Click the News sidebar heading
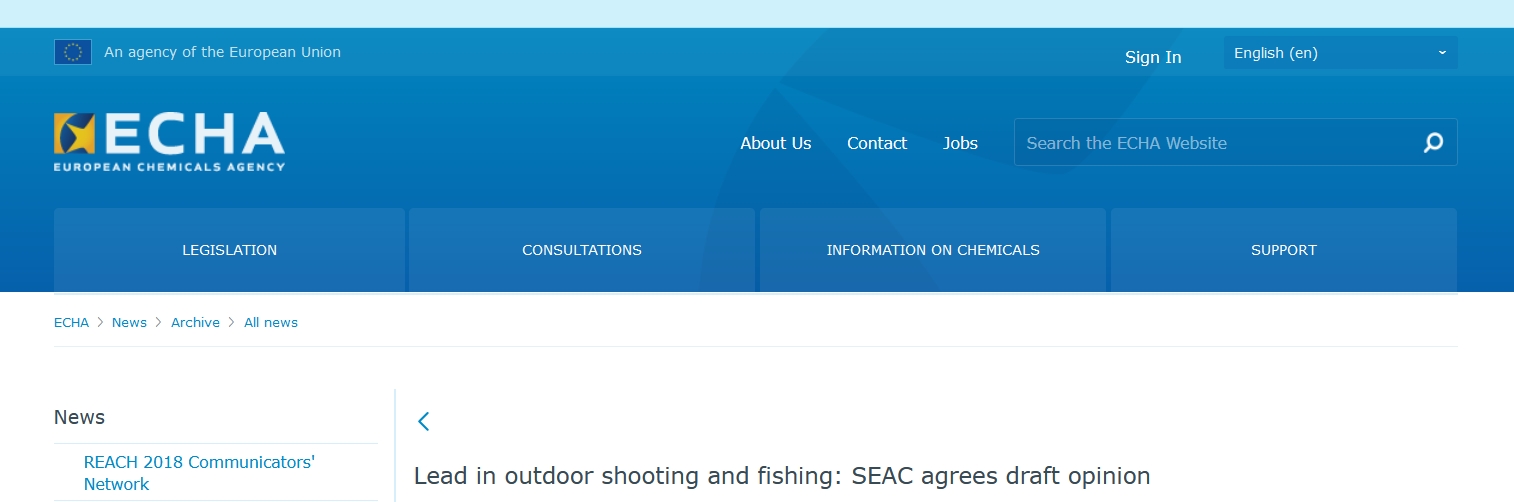 [x=79, y=417]
